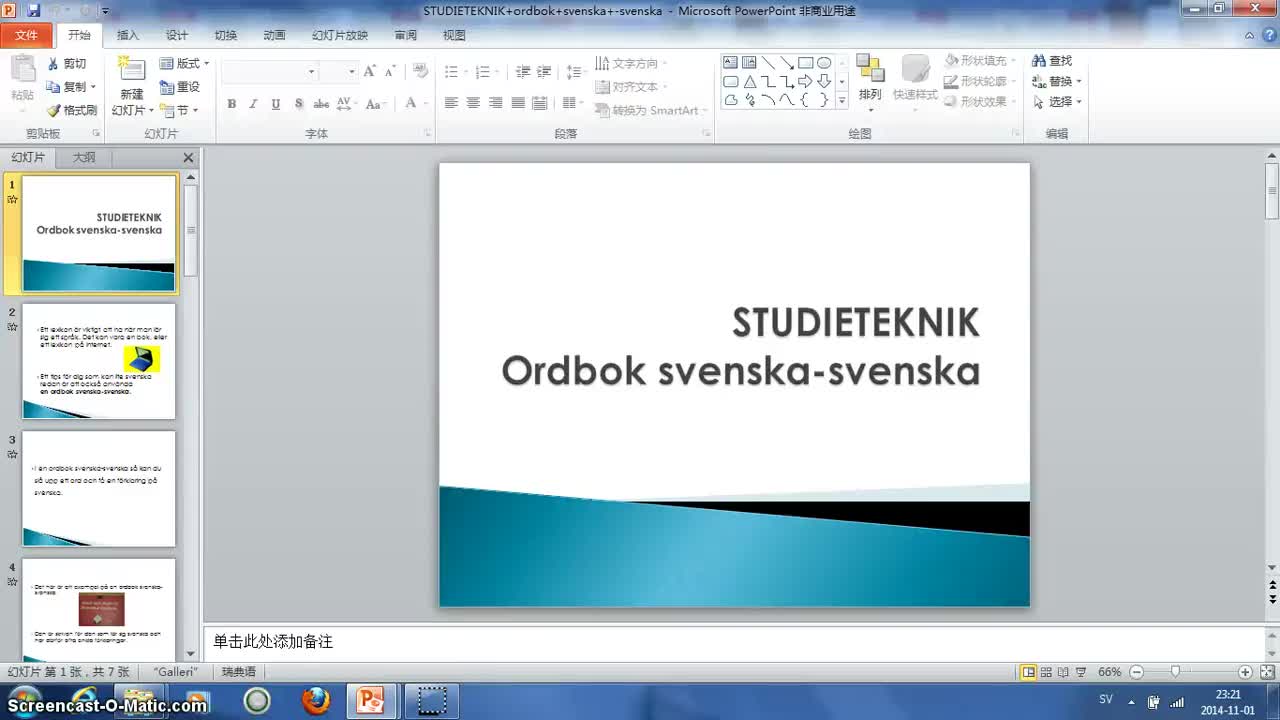Toggle Align Text Right
Viewport: 1280px width, 720px height.
[495, 103]
